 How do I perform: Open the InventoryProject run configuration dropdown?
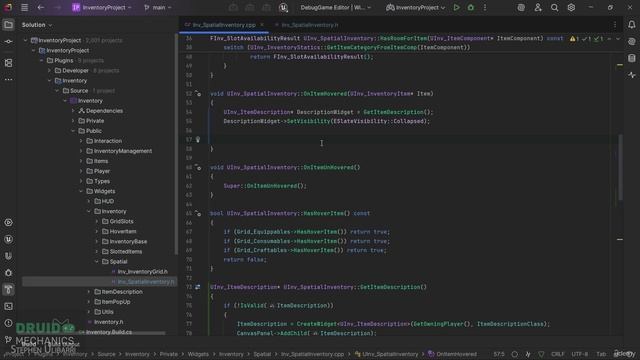coord(415,7)
